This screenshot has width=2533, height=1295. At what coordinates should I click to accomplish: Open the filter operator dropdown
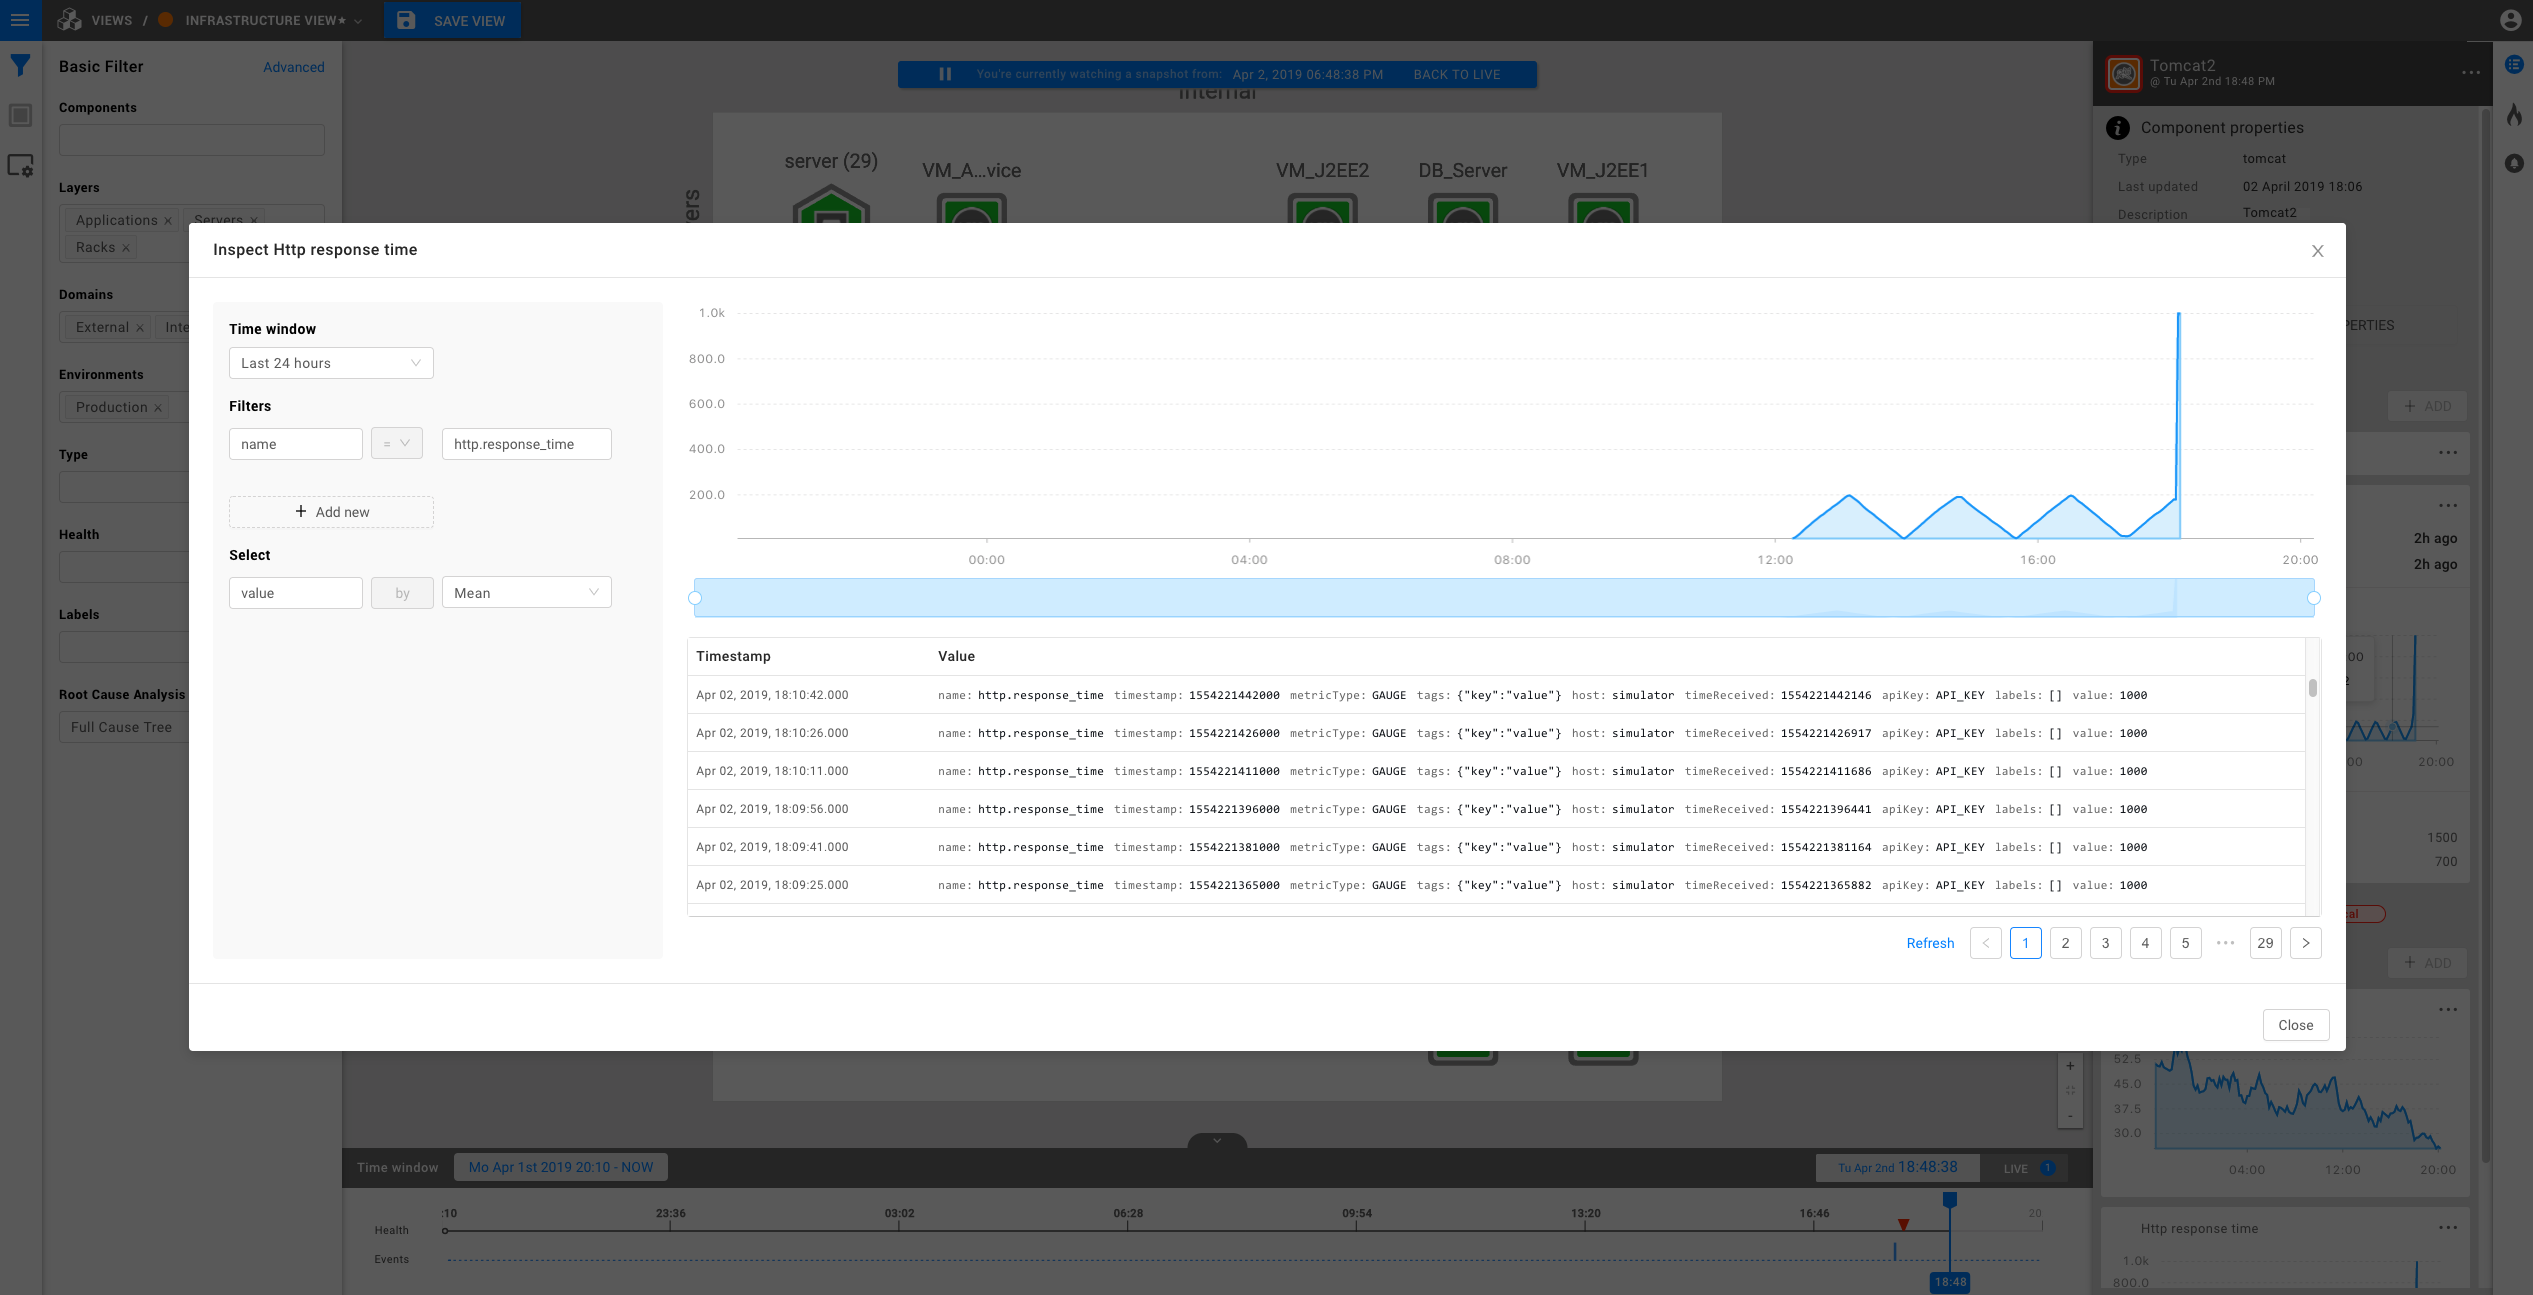coord(397,444)
